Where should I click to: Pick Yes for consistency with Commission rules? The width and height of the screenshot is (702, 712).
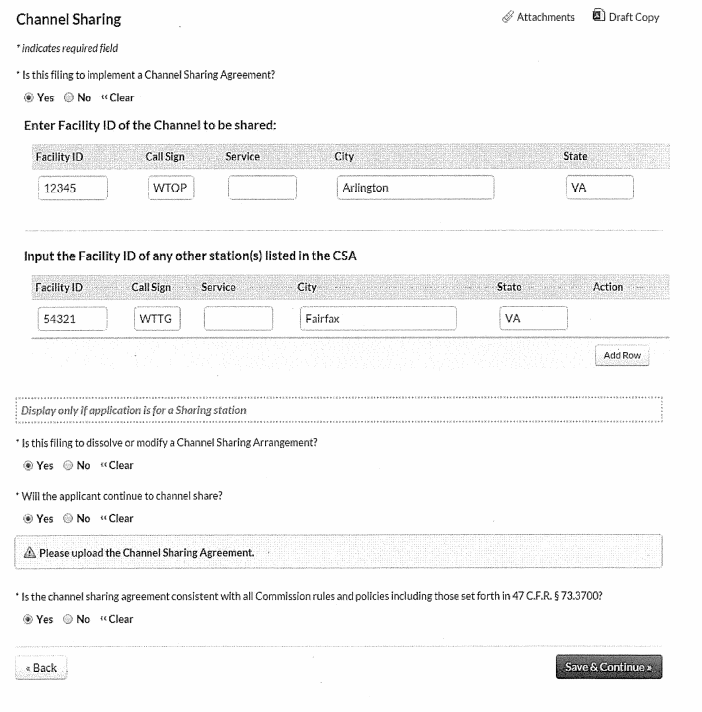pos(27,619)
